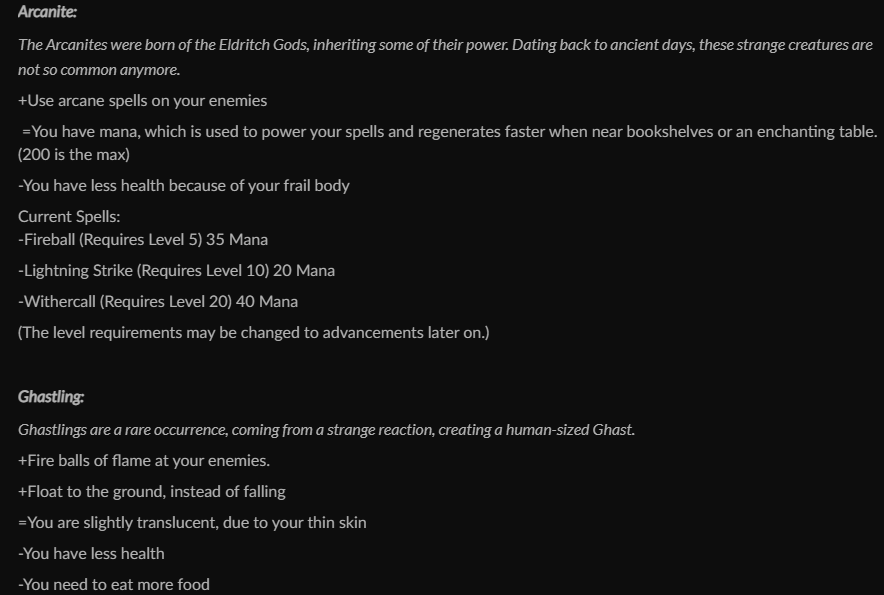Select the Fireball spell entry

click(143, 239)
